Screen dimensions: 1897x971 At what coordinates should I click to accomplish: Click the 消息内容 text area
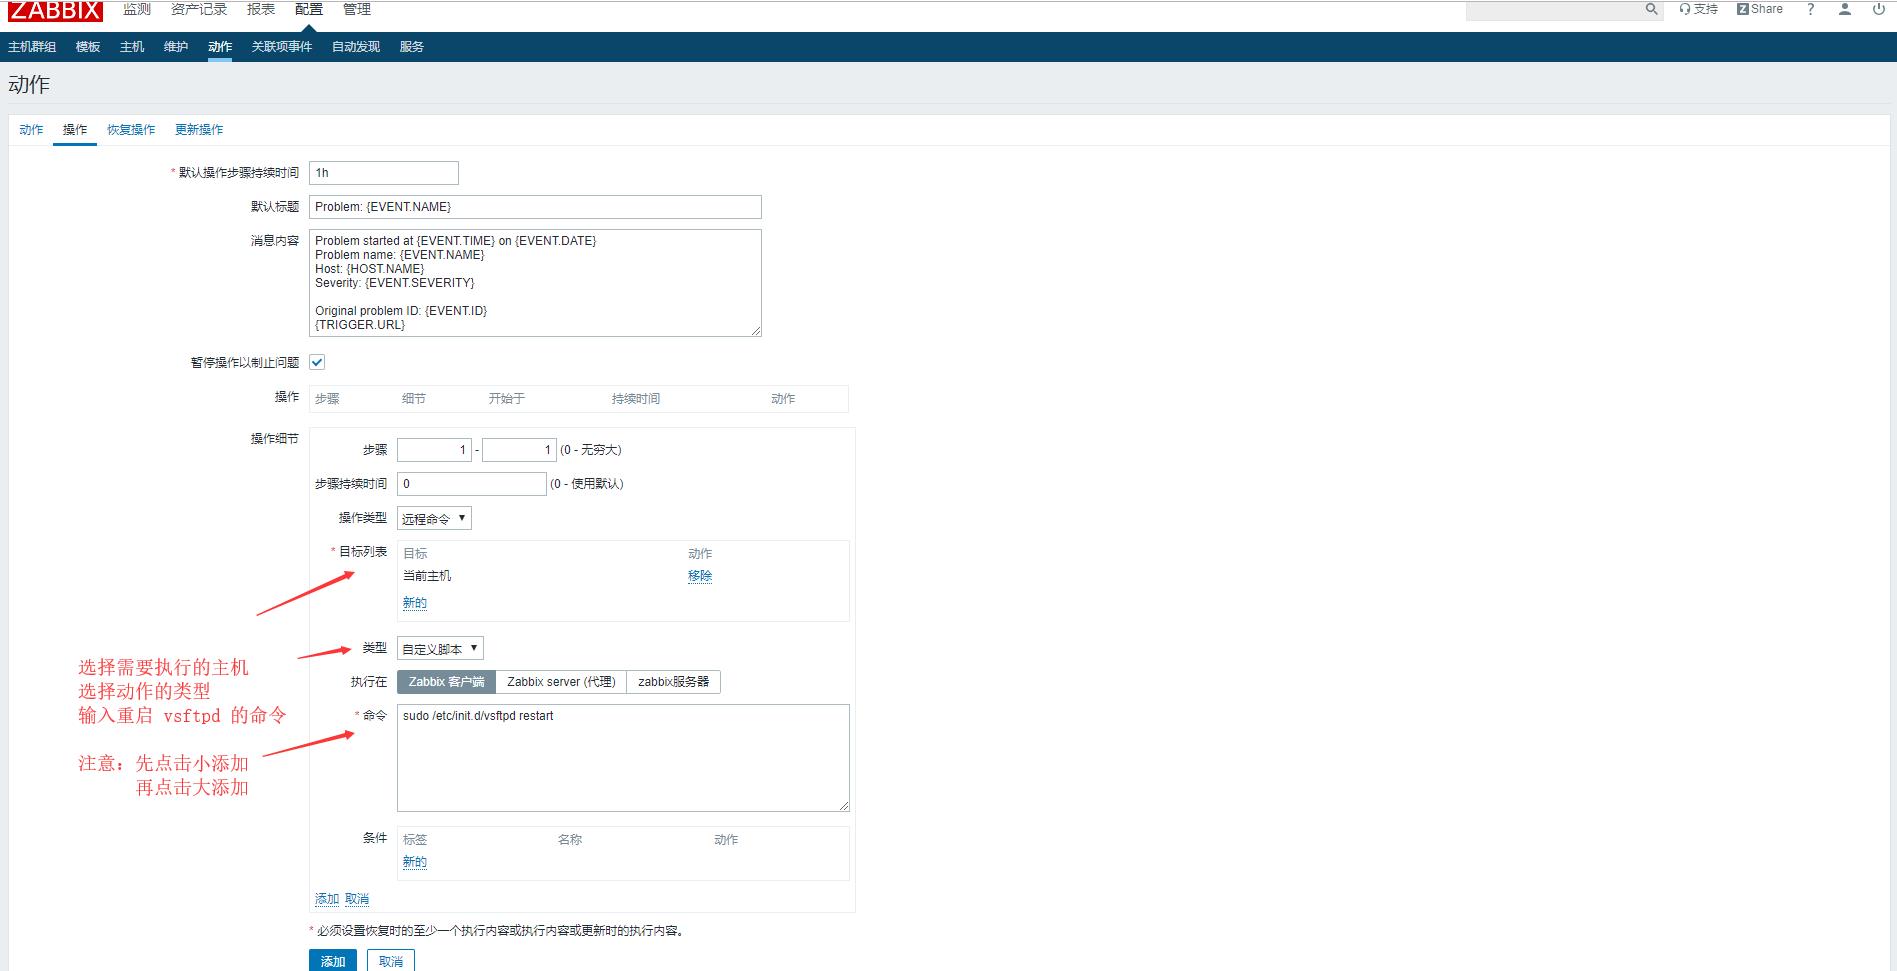coord(535,283)
